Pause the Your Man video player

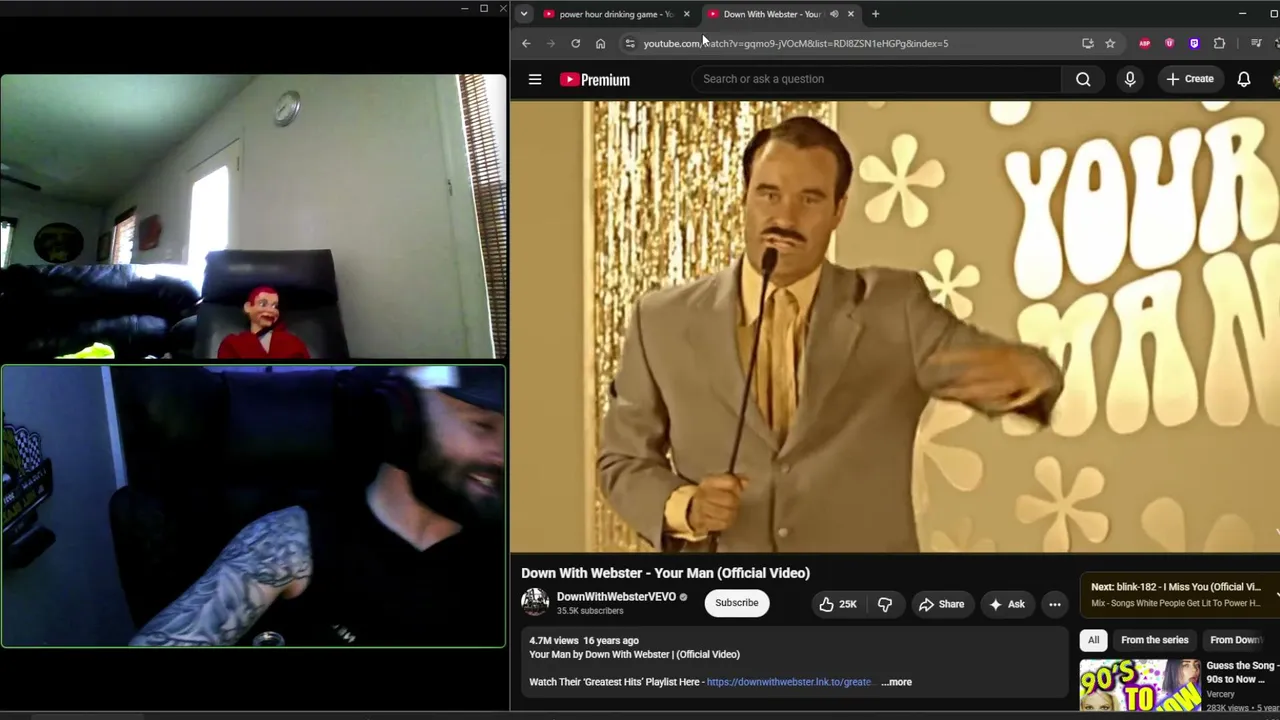click(895, 326)
